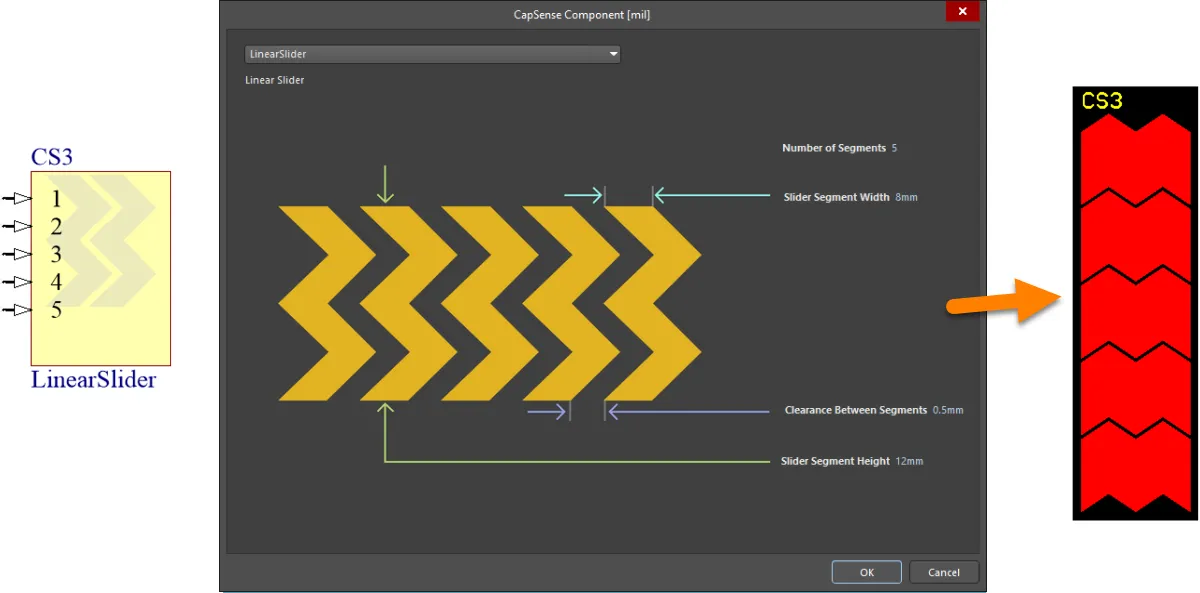This screenshot has width=1200, height=593.
Task: Click the yellow CS3 designator on PCB footprint
Action: point(1102,100)
